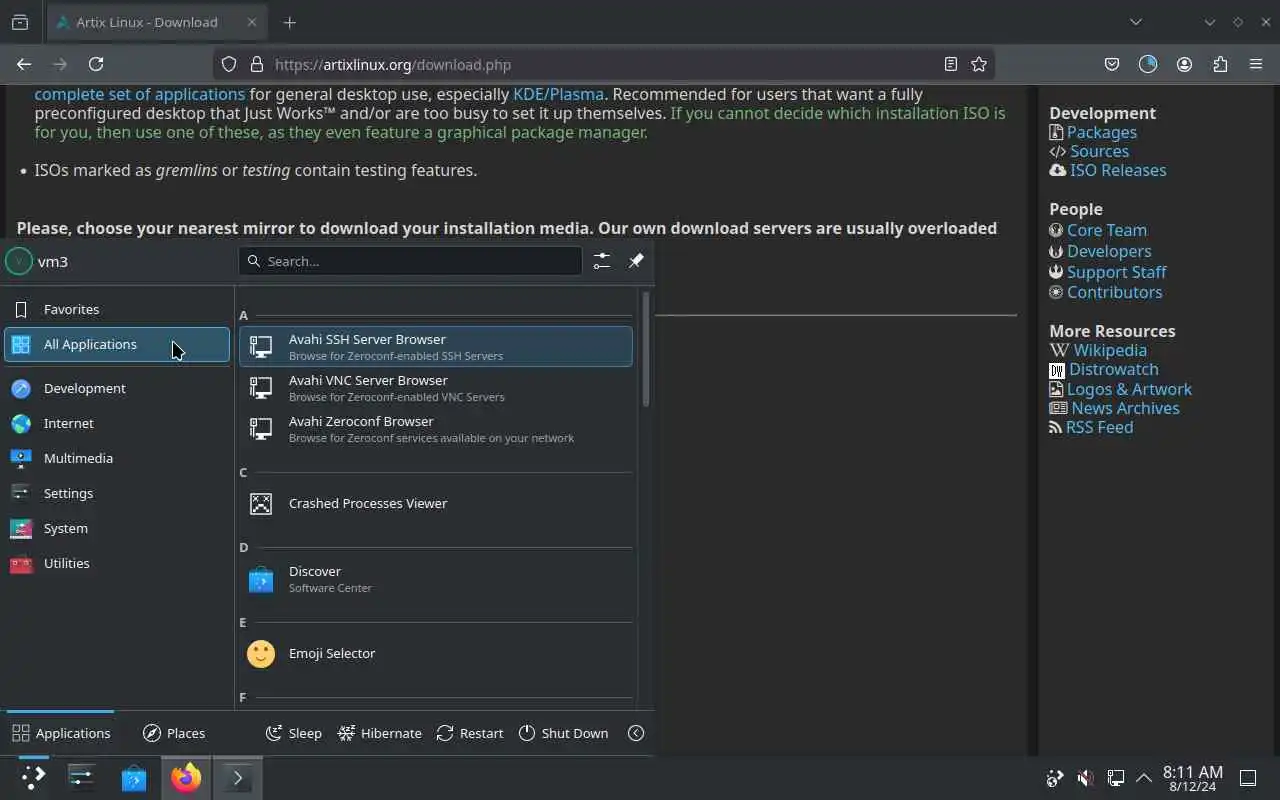Open the Support Staff link

coord(1116,272)
